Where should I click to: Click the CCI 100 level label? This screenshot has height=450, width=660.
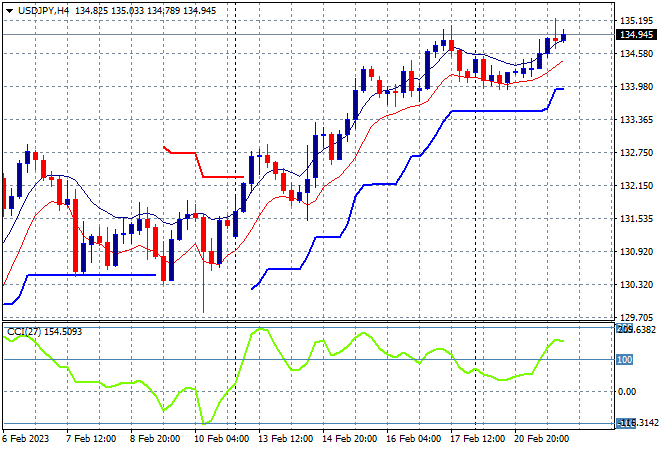point(624,359)
